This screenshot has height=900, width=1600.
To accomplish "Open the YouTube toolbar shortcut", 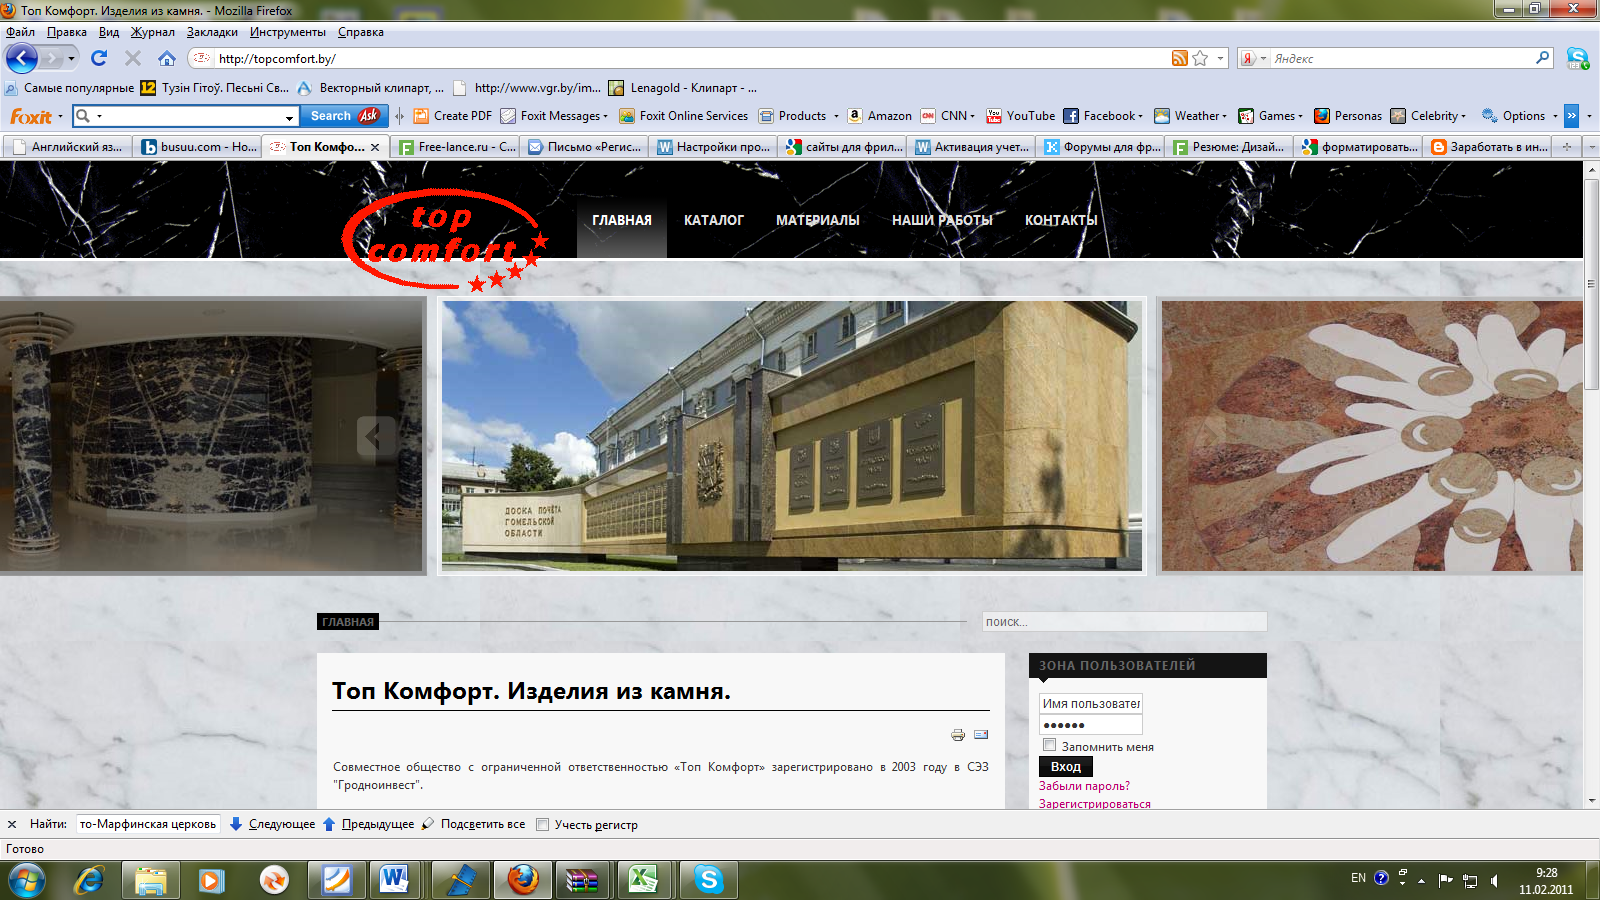I will pos(1020,116).
